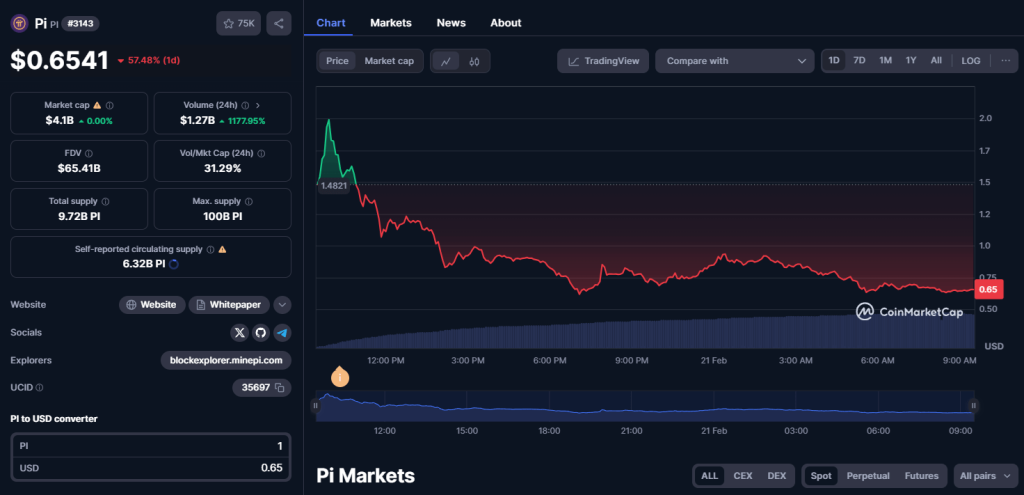Filter markets by Futures
The image size is (1024, 495).
pos(921,476)
